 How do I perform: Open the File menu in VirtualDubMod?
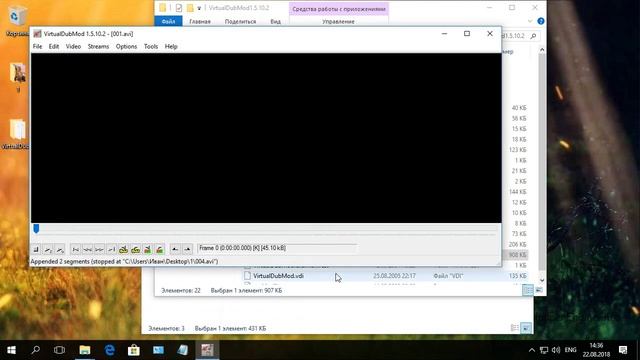click(x=37, y=47)
